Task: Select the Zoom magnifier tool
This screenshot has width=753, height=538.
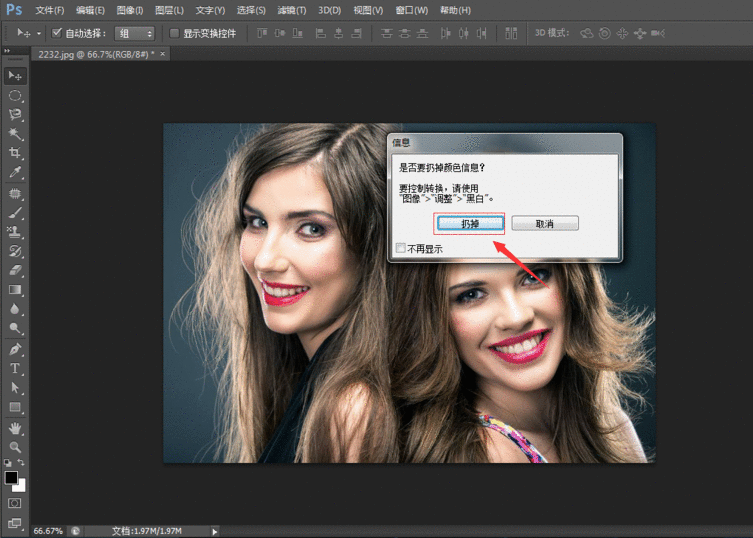Action: pyautogui.click(x=15, y=447)
